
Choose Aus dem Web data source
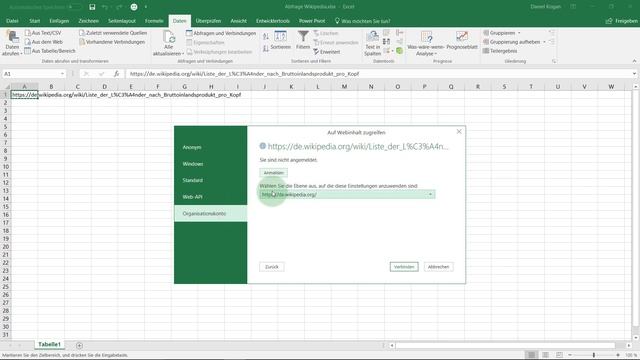(43, 42)
